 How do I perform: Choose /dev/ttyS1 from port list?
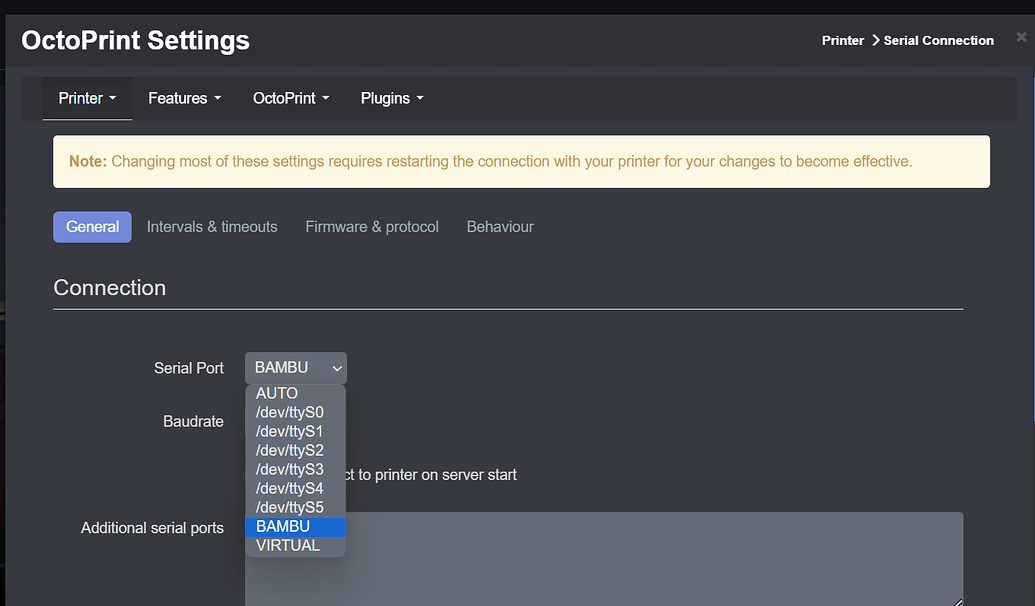point(295,432)
